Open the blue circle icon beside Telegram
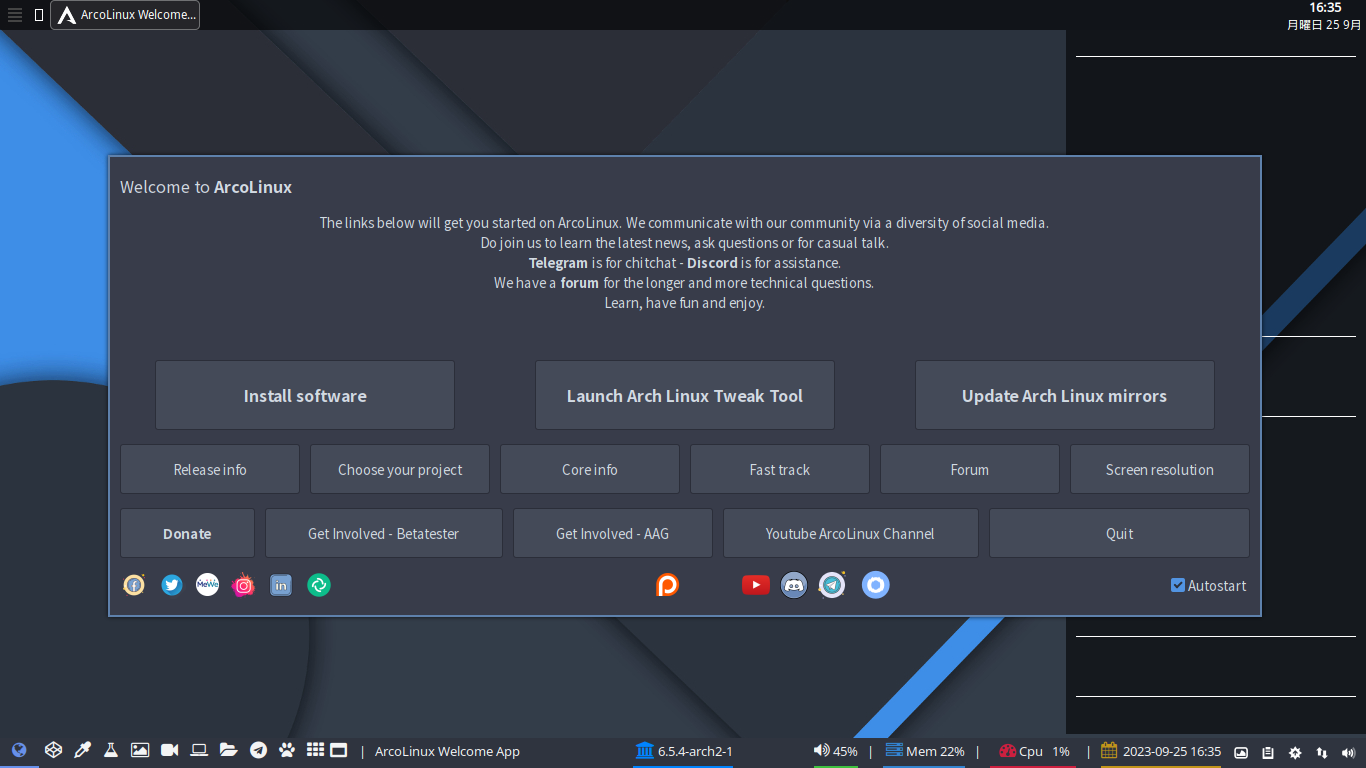The height and width of the screenshot is (768, 1366). [x=876, y=585]
